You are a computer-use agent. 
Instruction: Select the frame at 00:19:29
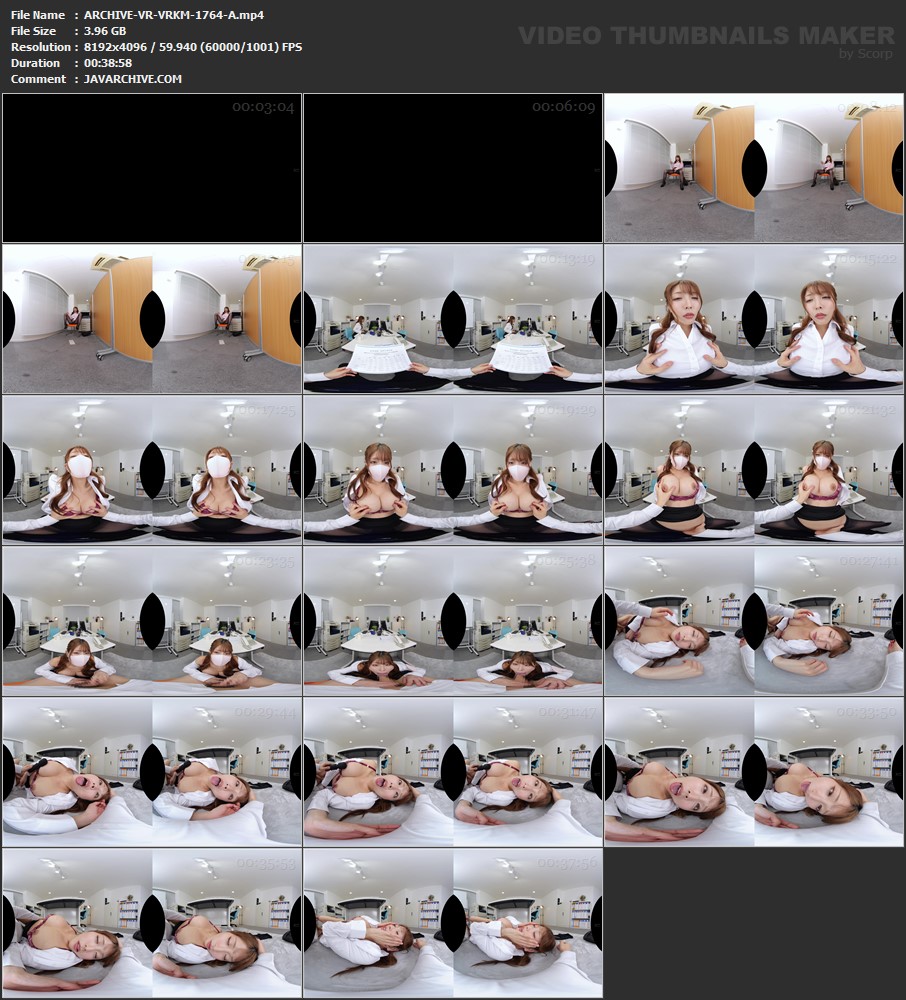[x=453, y=470]
